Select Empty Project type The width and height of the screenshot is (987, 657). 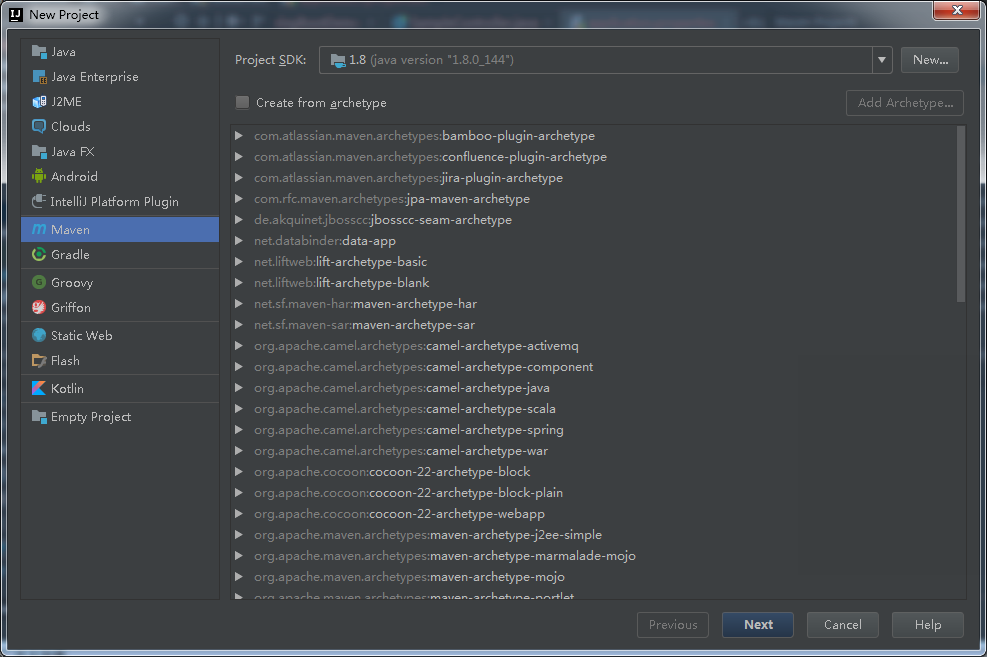(120, 417)
